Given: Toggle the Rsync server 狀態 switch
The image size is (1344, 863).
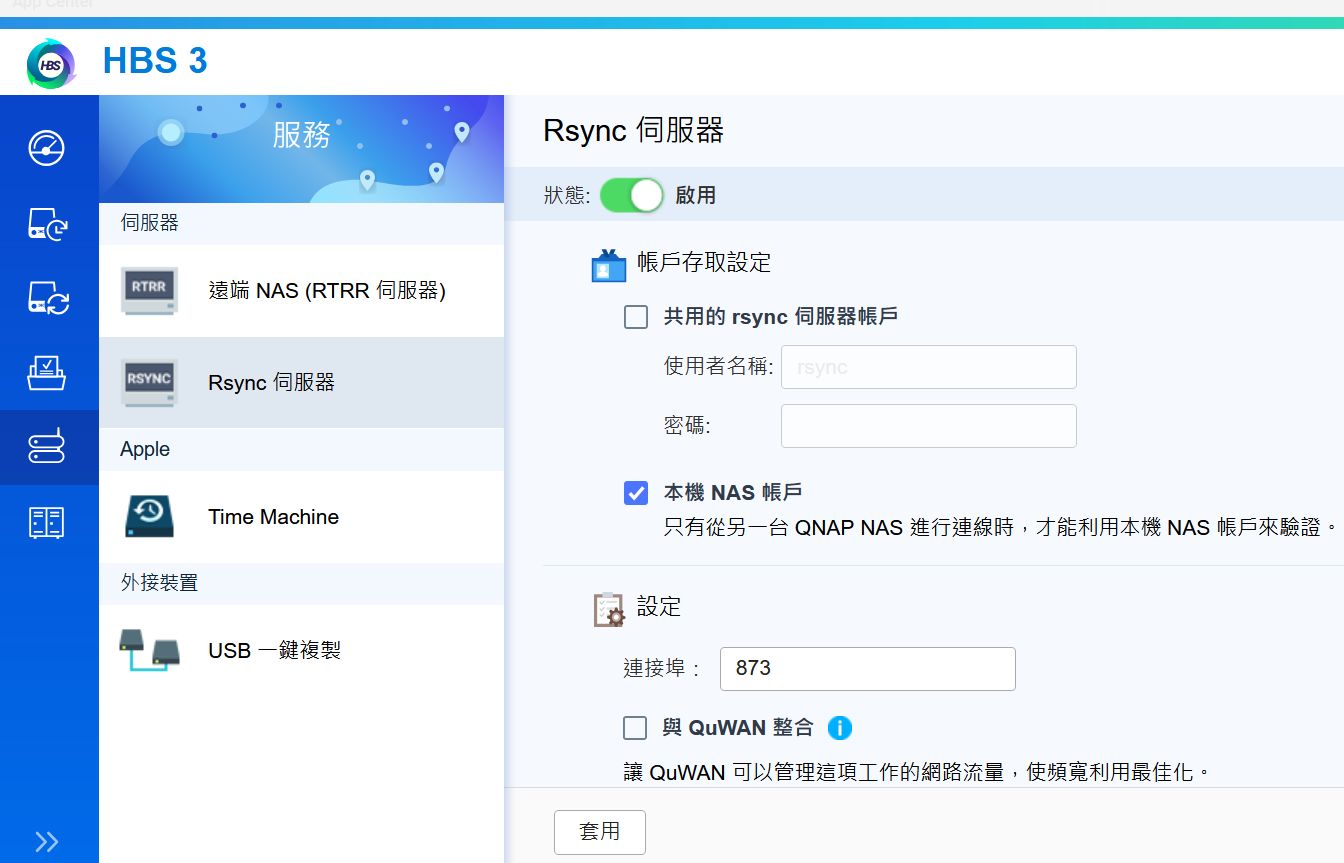Looking at the screenshot, I should coord(632,195).
